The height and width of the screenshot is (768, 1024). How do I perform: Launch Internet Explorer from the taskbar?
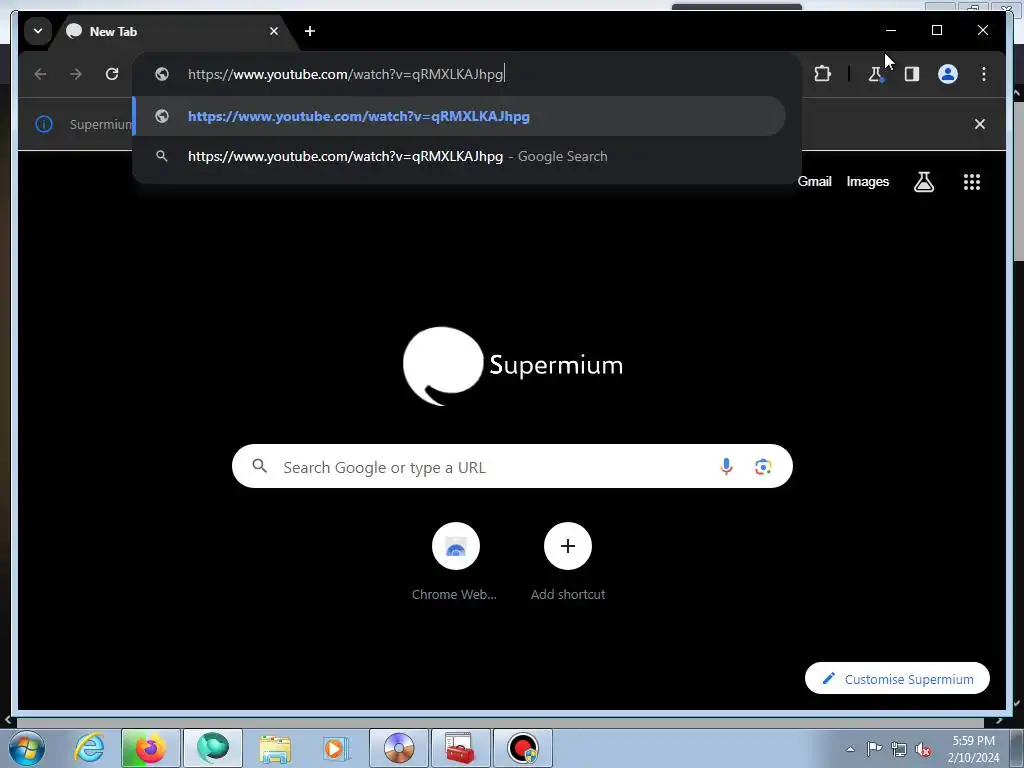(x=89, y=748)
